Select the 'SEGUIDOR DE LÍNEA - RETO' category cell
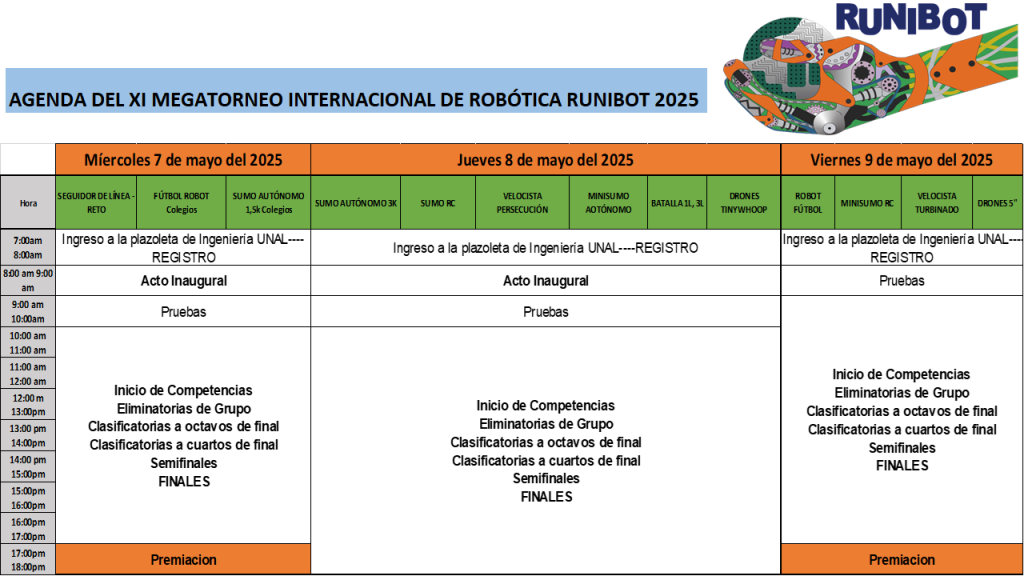The image size is (1024, 576). point(96,203)
